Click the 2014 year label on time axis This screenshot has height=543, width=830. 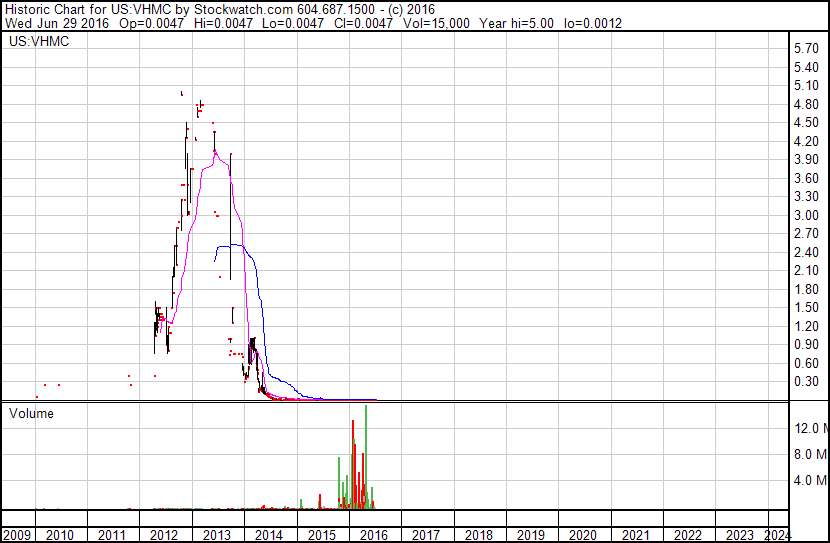click(269, 535)
